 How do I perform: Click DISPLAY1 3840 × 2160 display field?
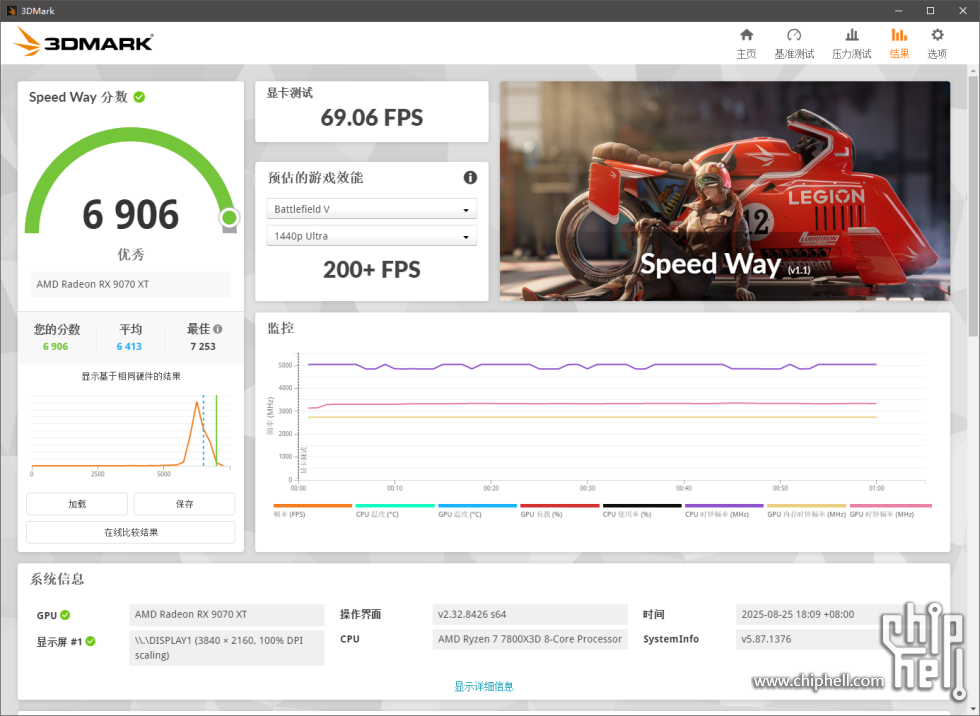point(227,648)
